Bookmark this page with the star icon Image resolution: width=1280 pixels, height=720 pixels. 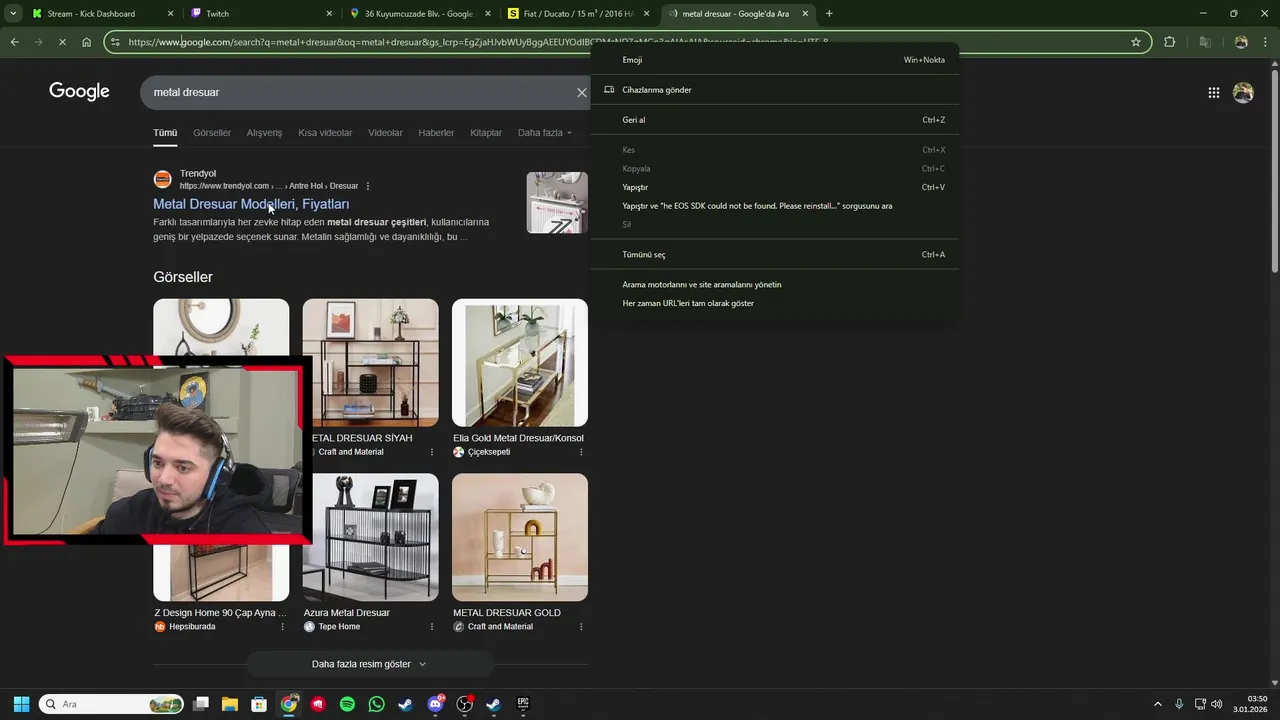(1136, 42)
